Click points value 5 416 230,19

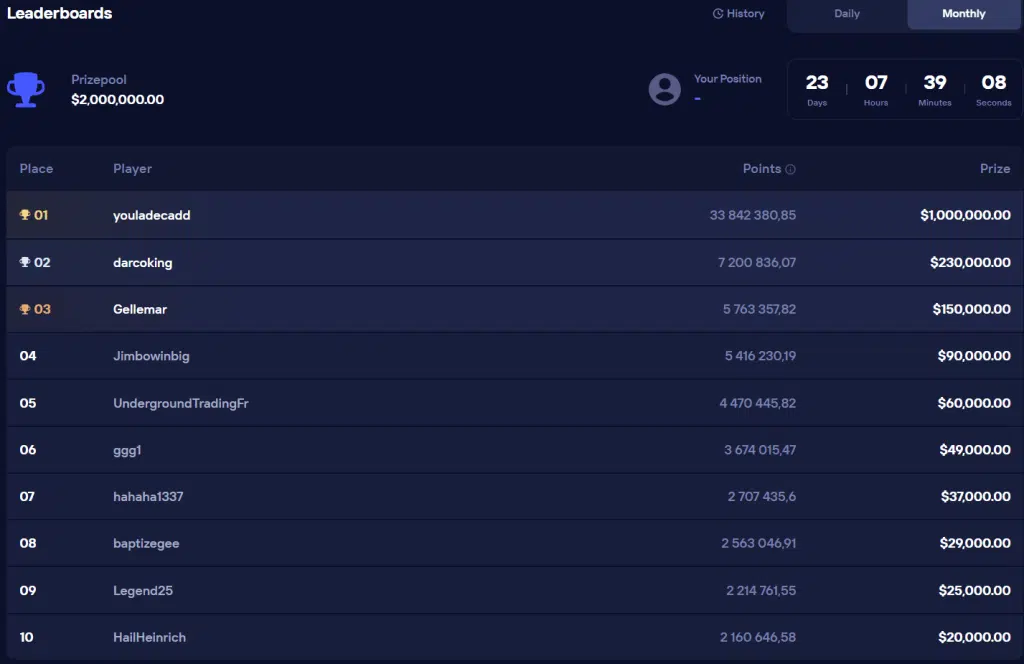(760, 356)
